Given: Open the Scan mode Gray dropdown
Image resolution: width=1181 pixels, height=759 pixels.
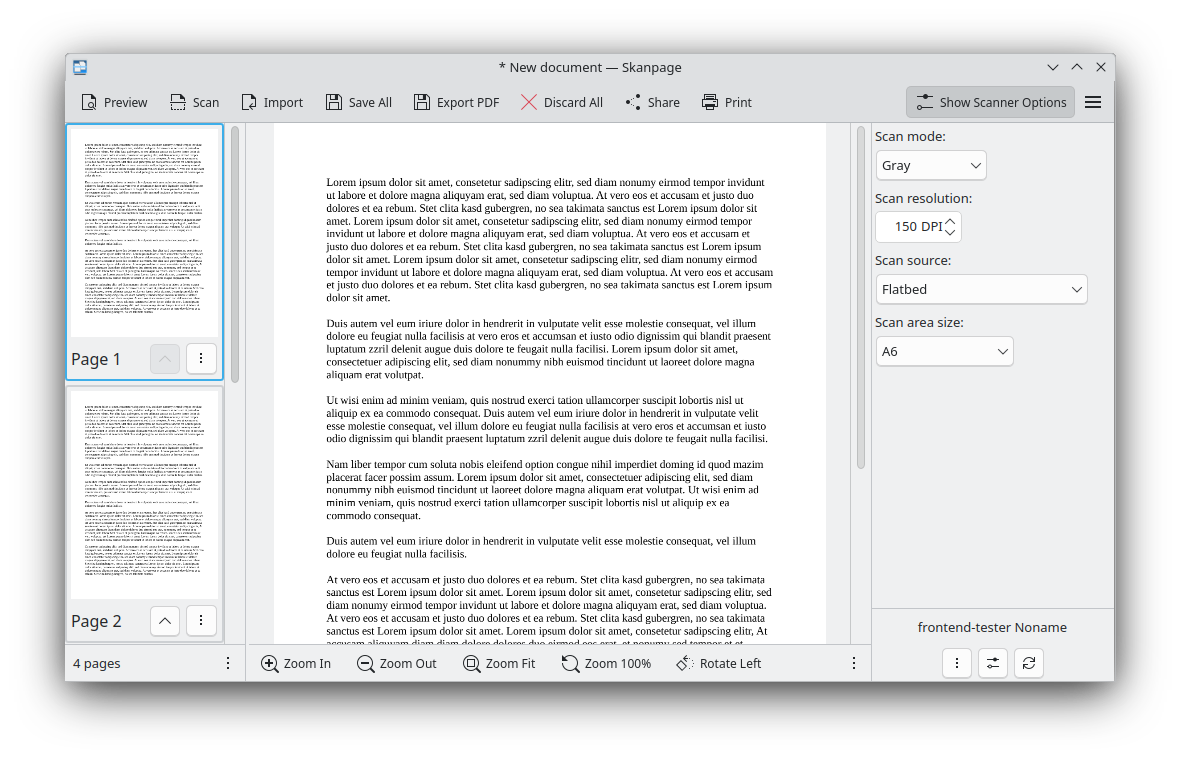Looking at the screenshot, I should pos(931,165).
